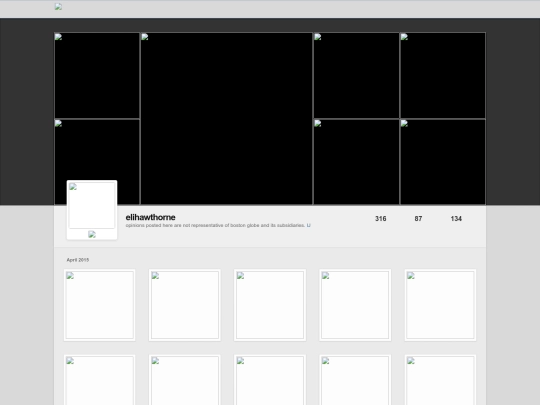Open the second photo in the April 2015 row
Viewport: 540px width, 405px height.
click(185, 305)
